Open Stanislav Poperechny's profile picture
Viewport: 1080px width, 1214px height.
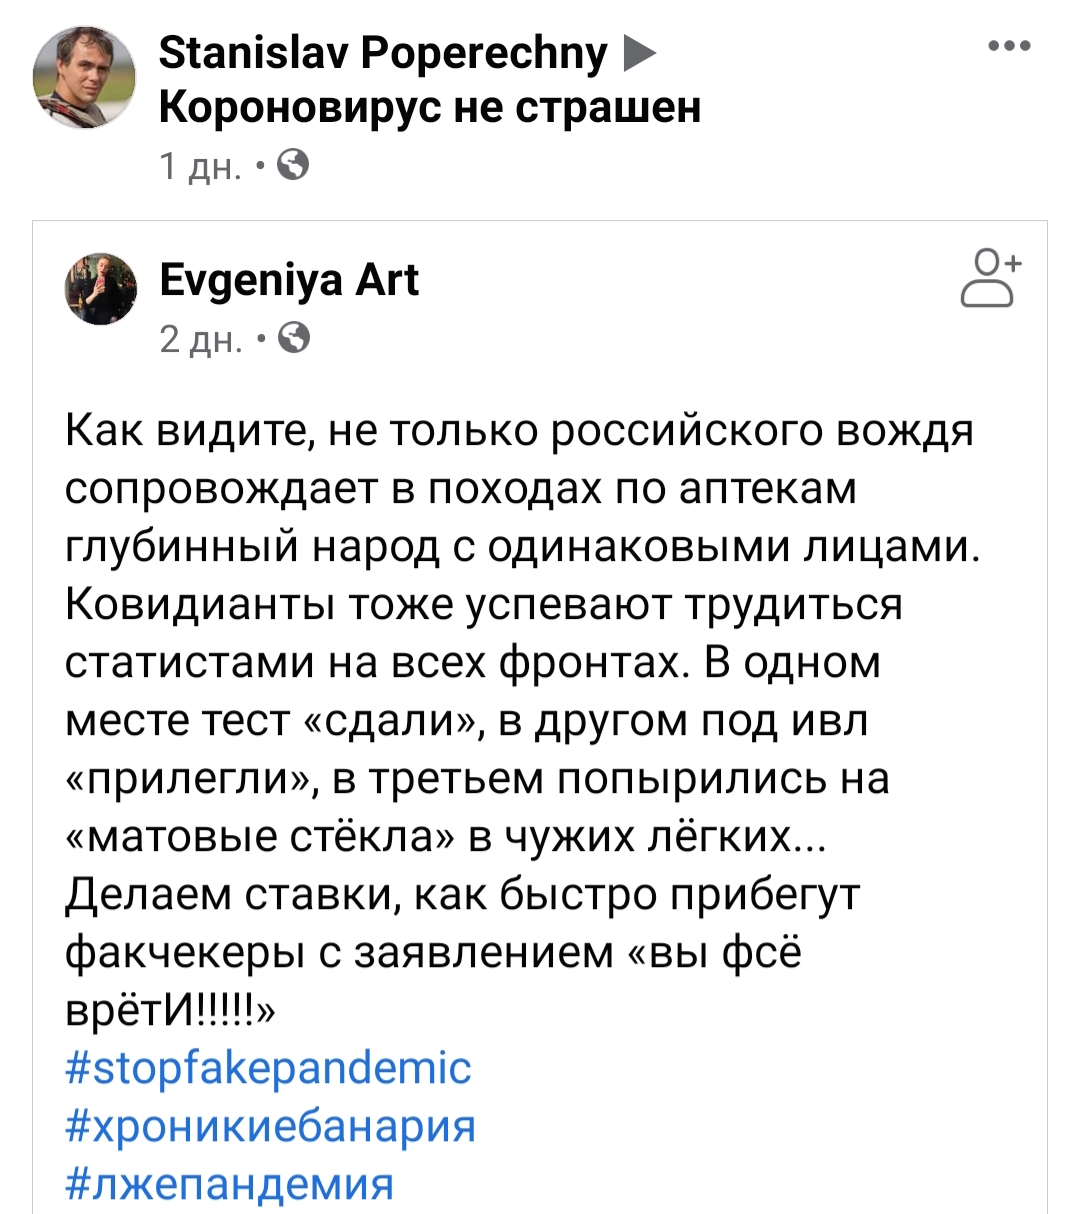tap(84, 77)
